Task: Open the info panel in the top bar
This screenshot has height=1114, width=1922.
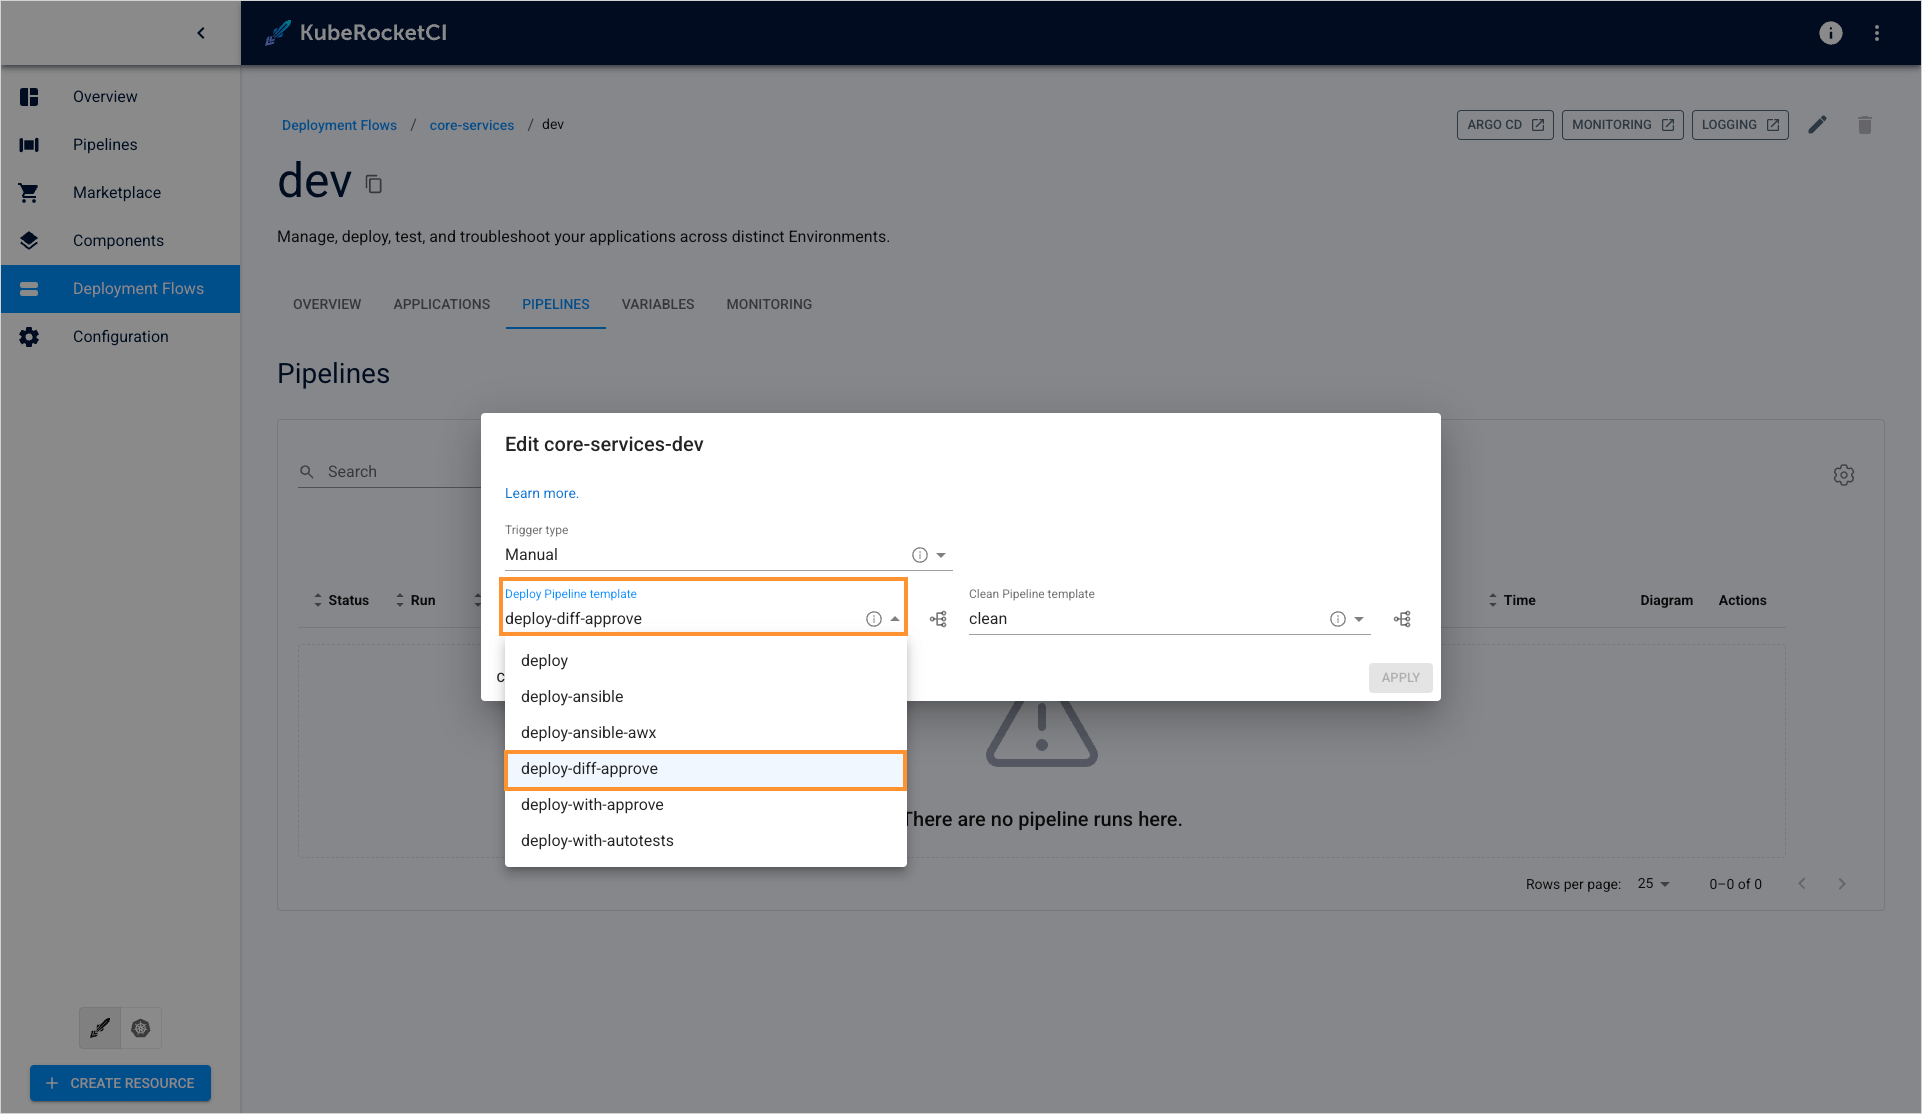Action: [x=1830, y=33]
